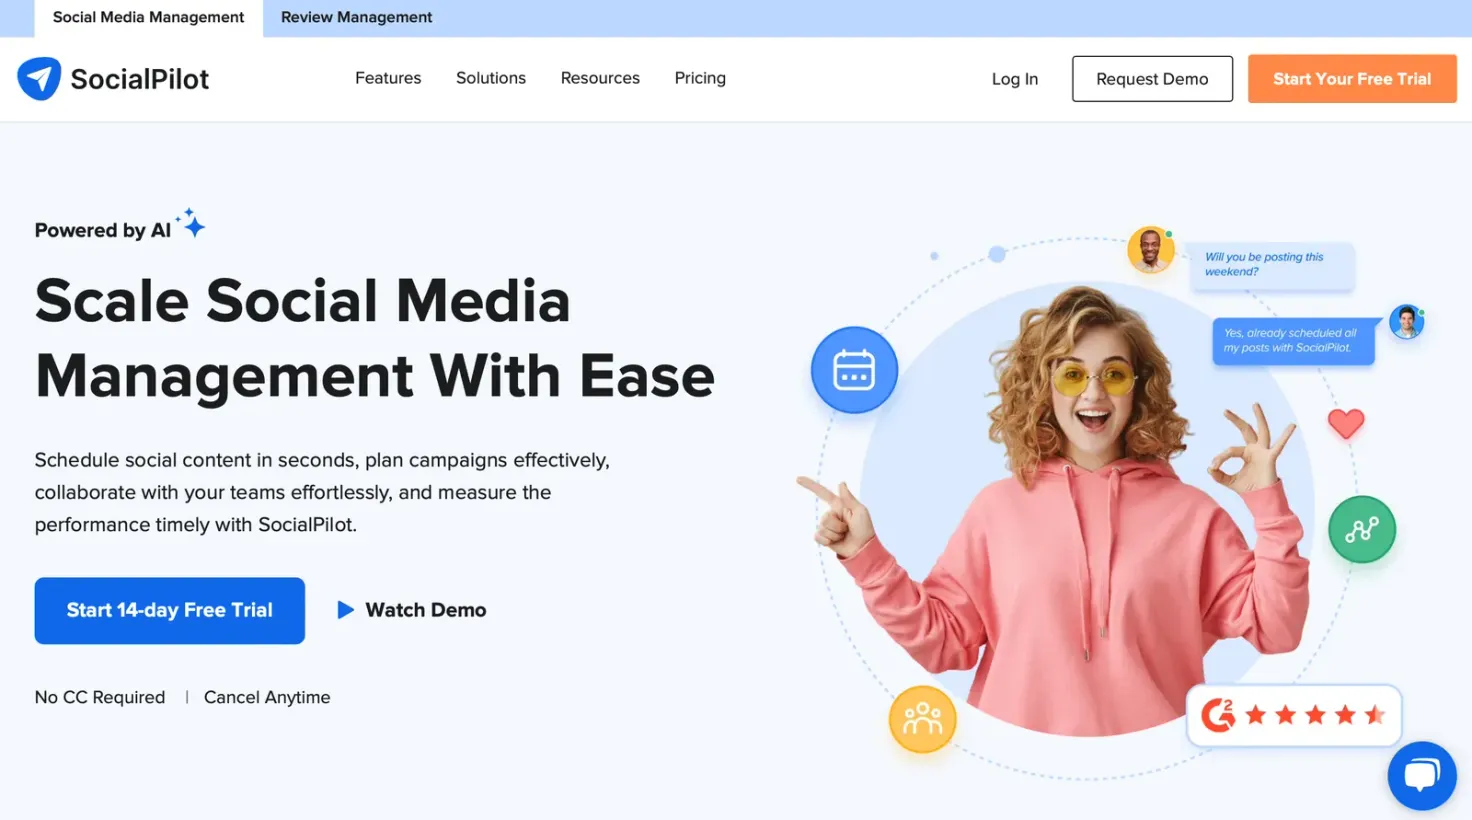Image resolution: width=1472 pixels, height=820 pixels.
Task: Click the Start 14-day Free Trial button
Action: (170, 610)
